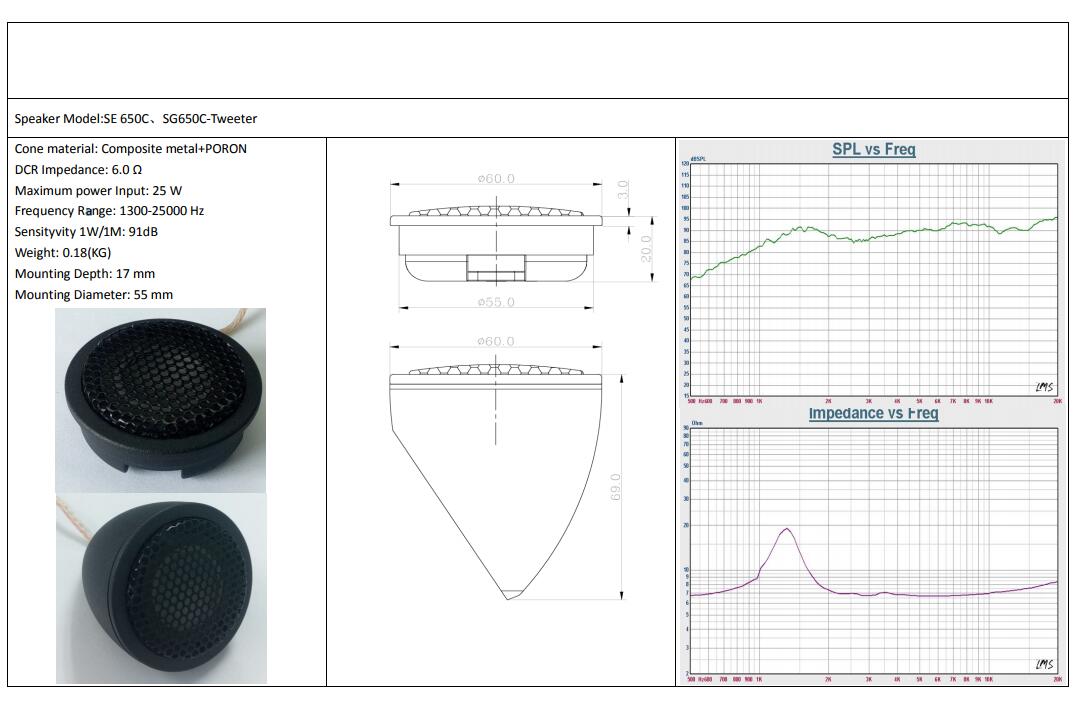The height and width of the screenshot is (705, 1082).
Task: Click the purple impedance curve peak
Action: click(787, 530)
